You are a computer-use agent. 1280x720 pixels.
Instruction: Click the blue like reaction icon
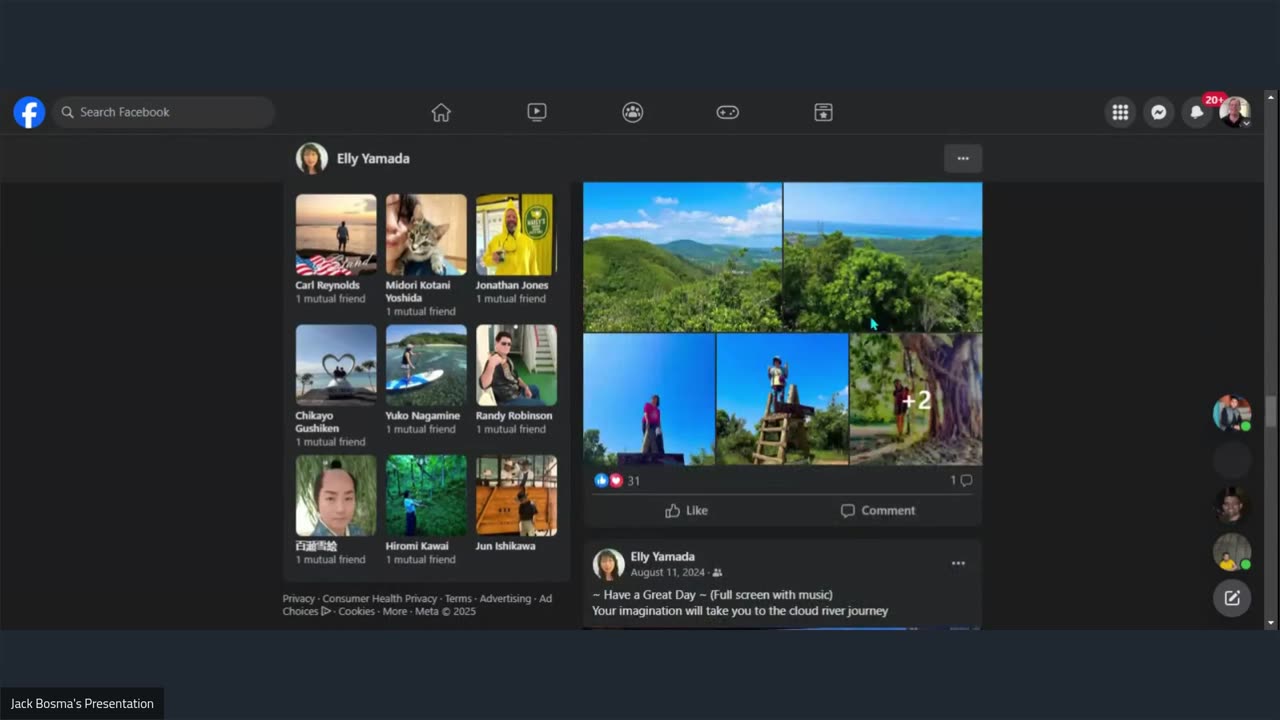click(601, 481)
